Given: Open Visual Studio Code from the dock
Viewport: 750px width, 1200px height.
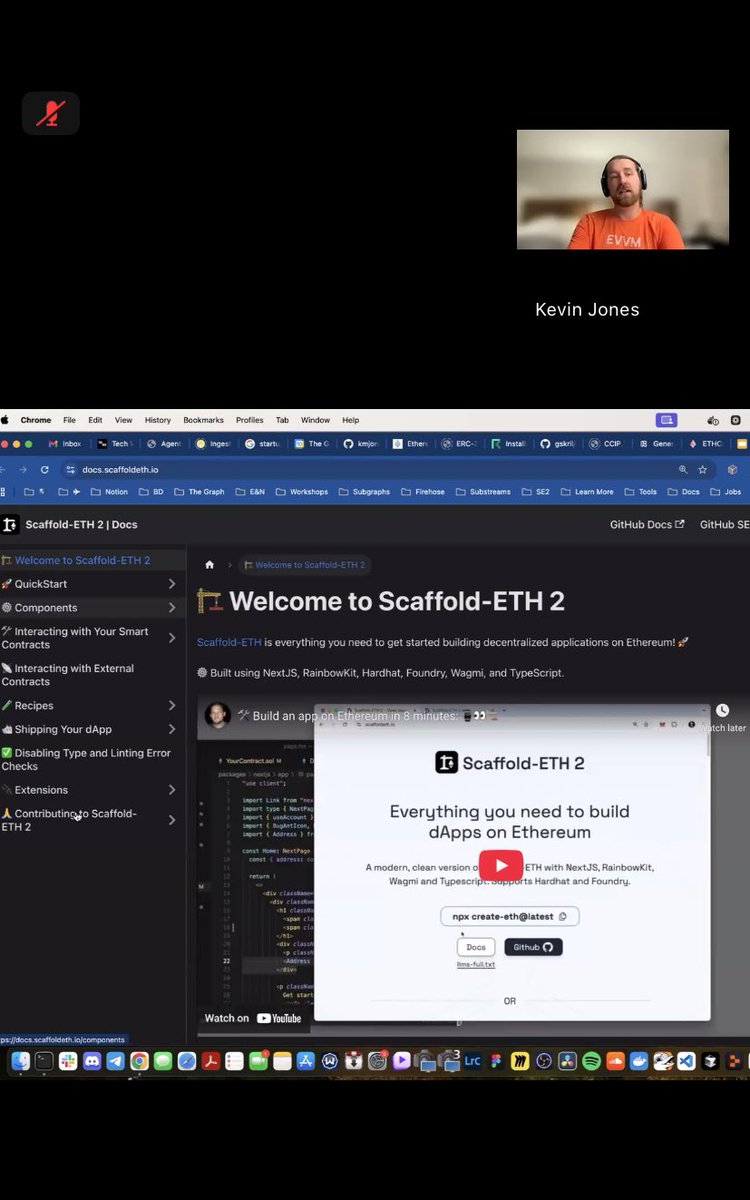Looking at the screenshot, I should tap(686, 1062).
